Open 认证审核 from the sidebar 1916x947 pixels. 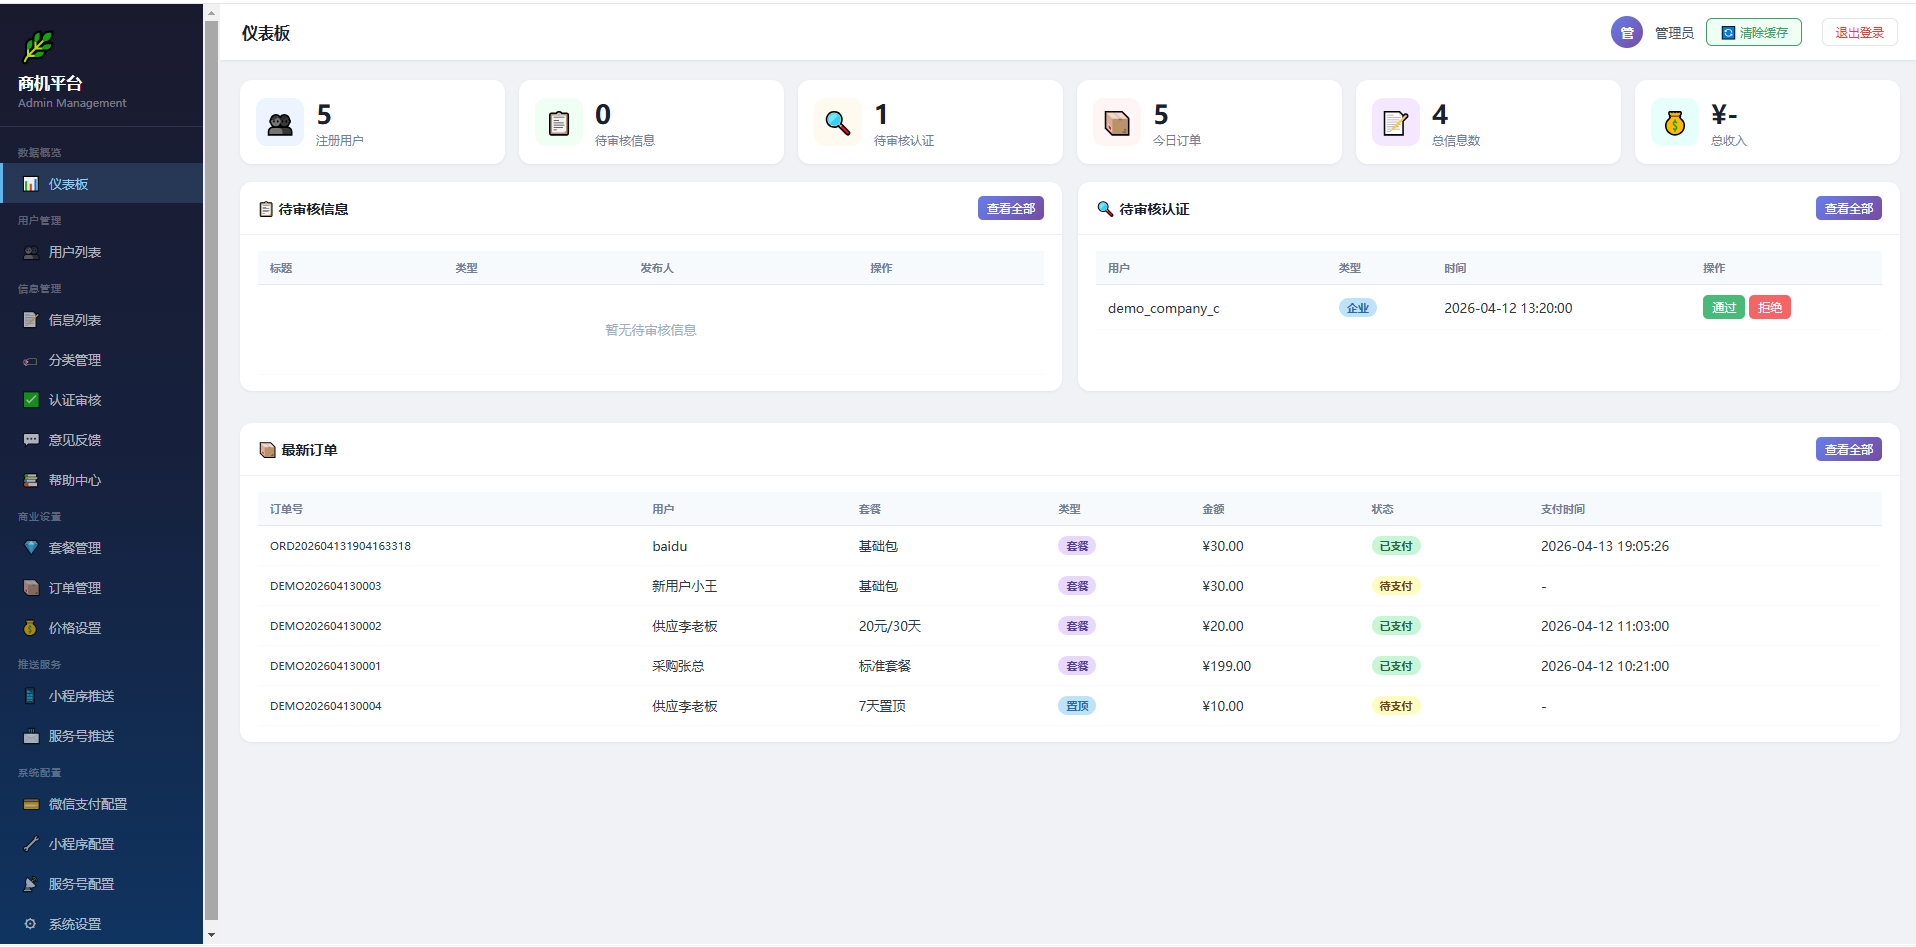click(x=75, y=400)
